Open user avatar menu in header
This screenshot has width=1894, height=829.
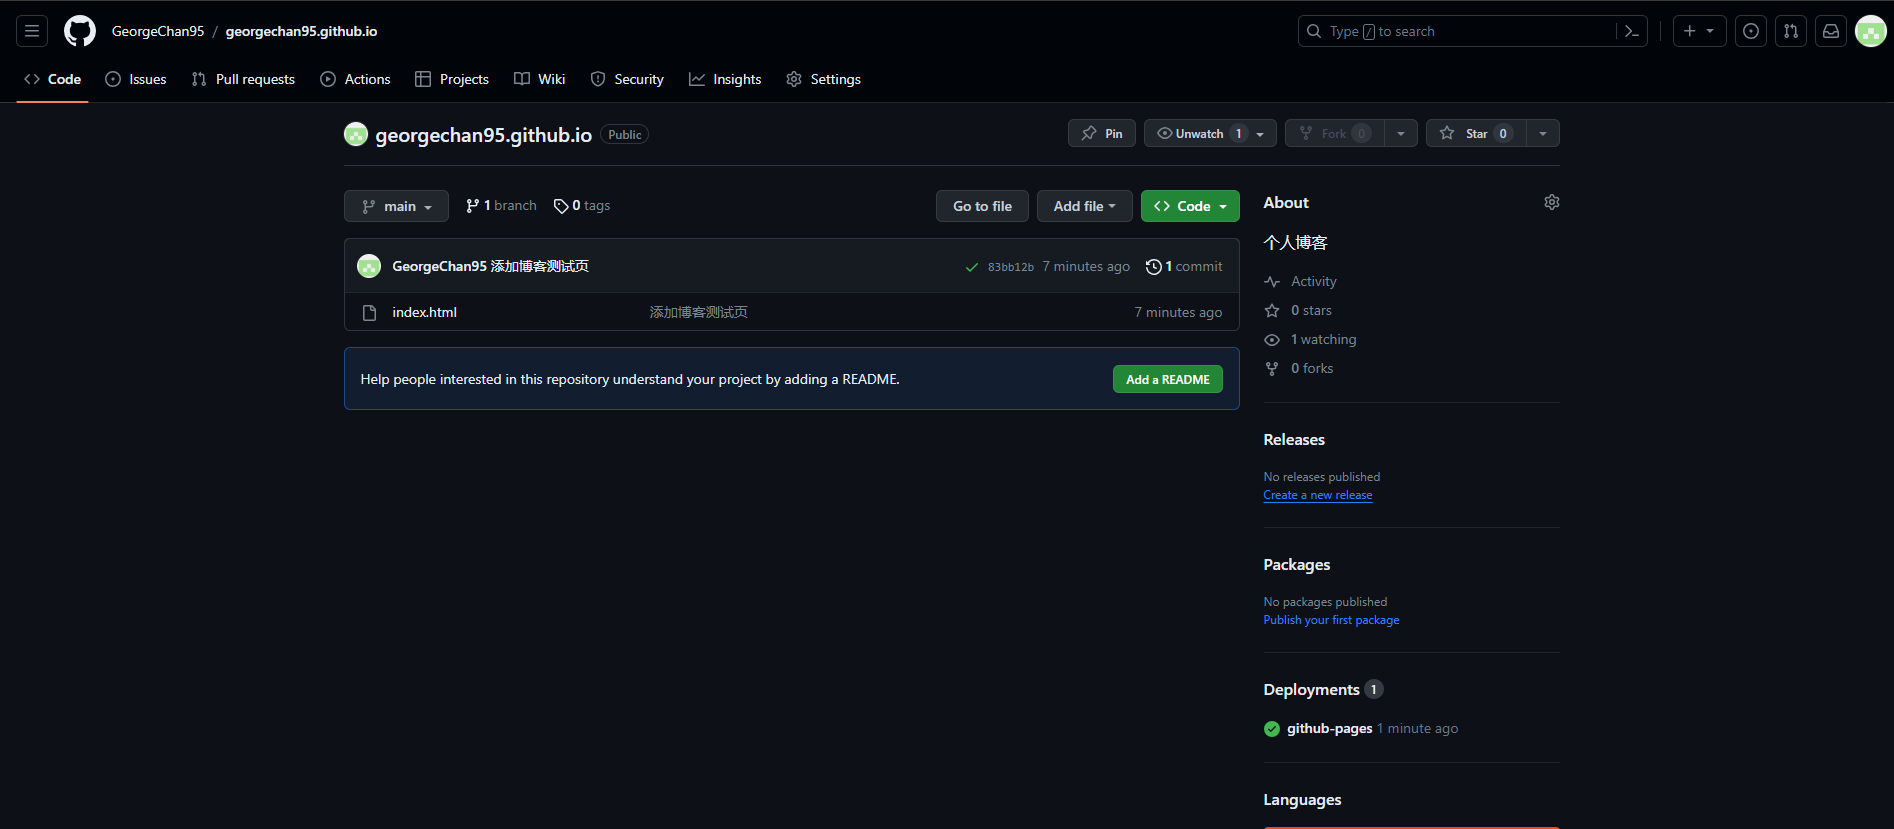[x=1871, y=31]
